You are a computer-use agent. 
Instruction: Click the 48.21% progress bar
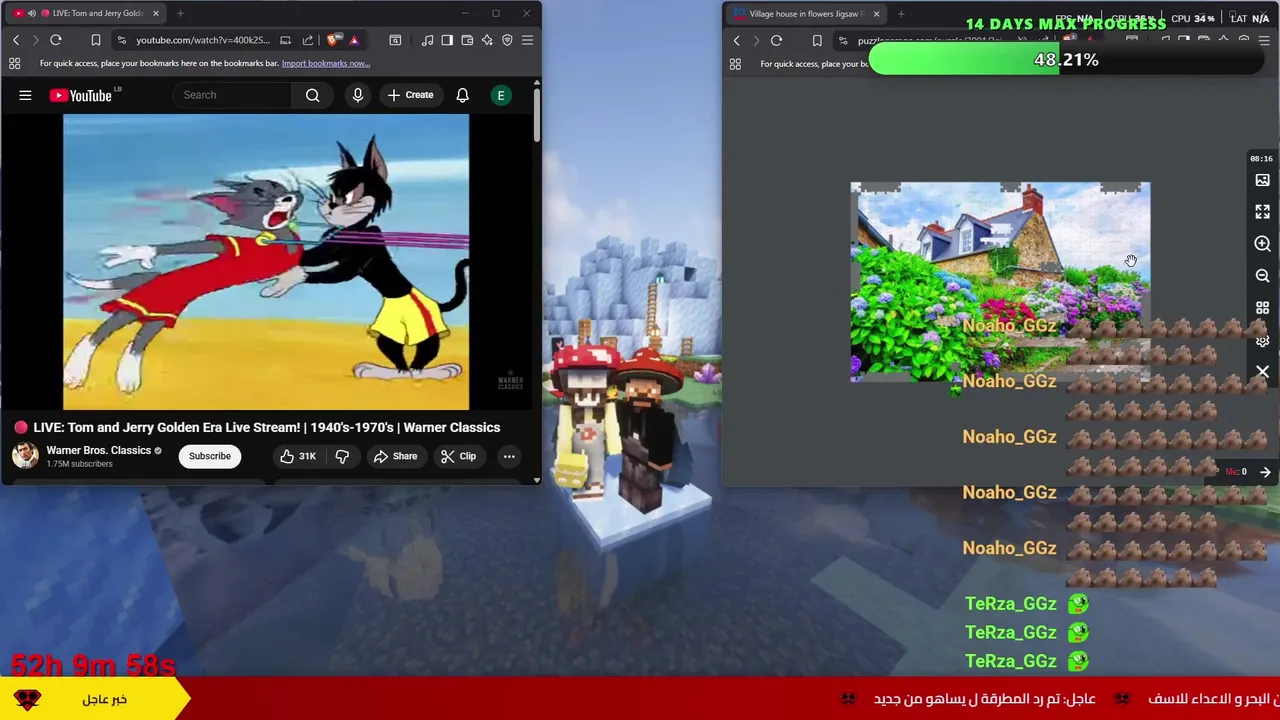click(1066, 60)
